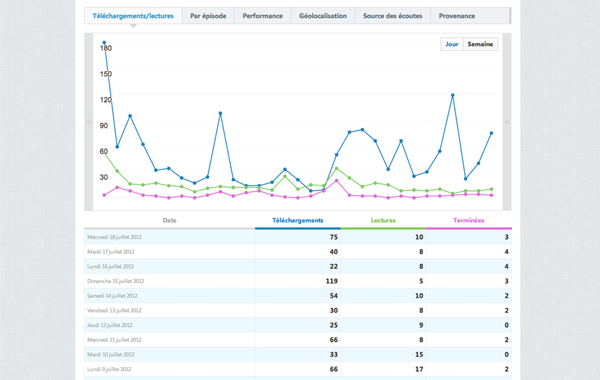Switch chart view to Semaine
The image size is (600, 380).
click(480, 44)
